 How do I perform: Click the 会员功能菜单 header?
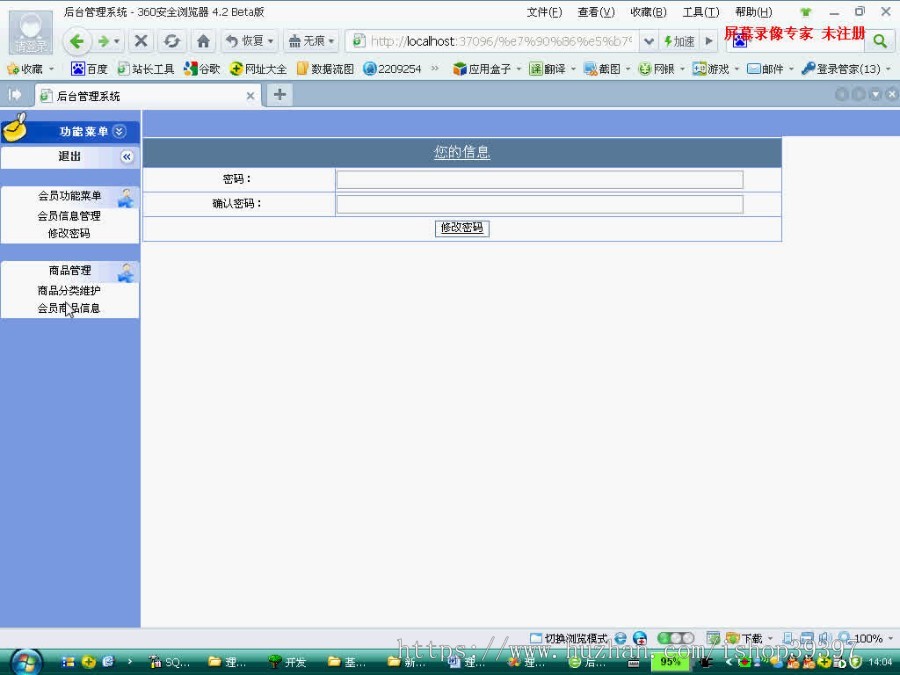point(69,196)
